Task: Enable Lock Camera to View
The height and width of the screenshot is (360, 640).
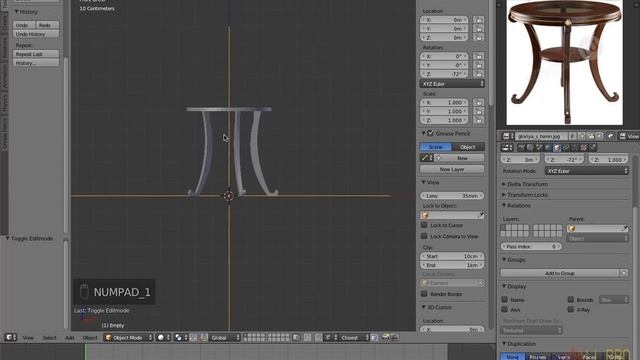Action: [424, 236]
